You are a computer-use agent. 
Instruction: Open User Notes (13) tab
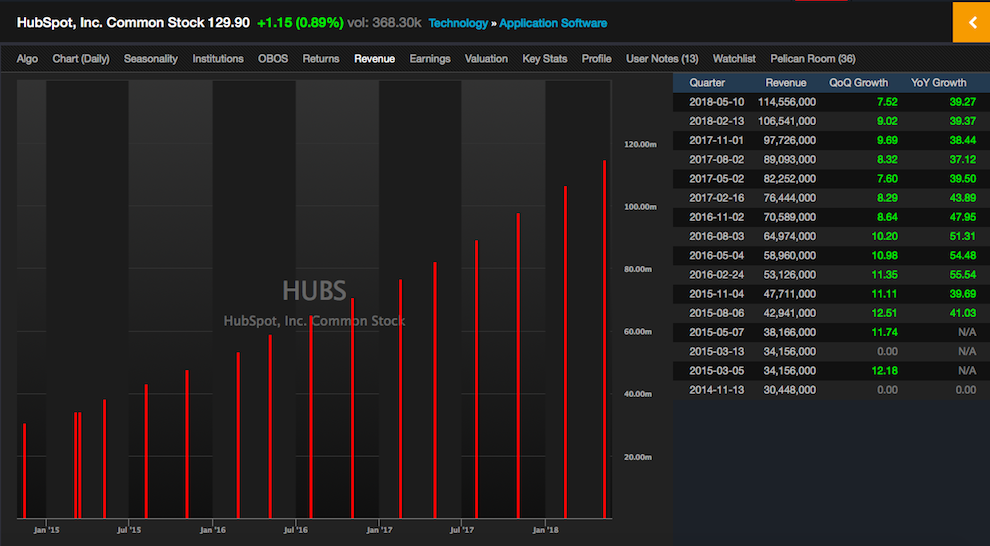click(x=662, y=59)
